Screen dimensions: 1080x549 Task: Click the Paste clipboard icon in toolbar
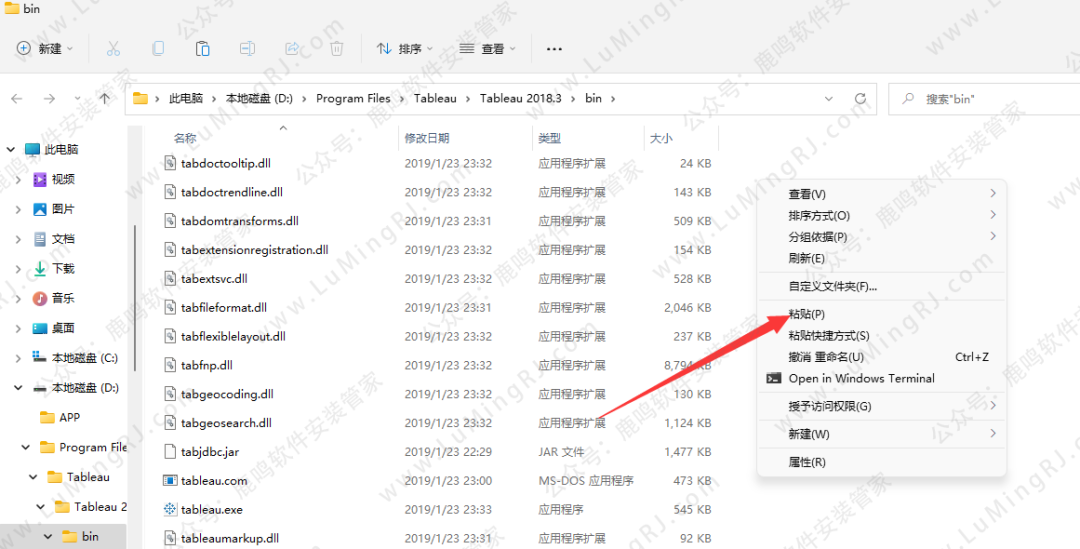coord(203,48)
